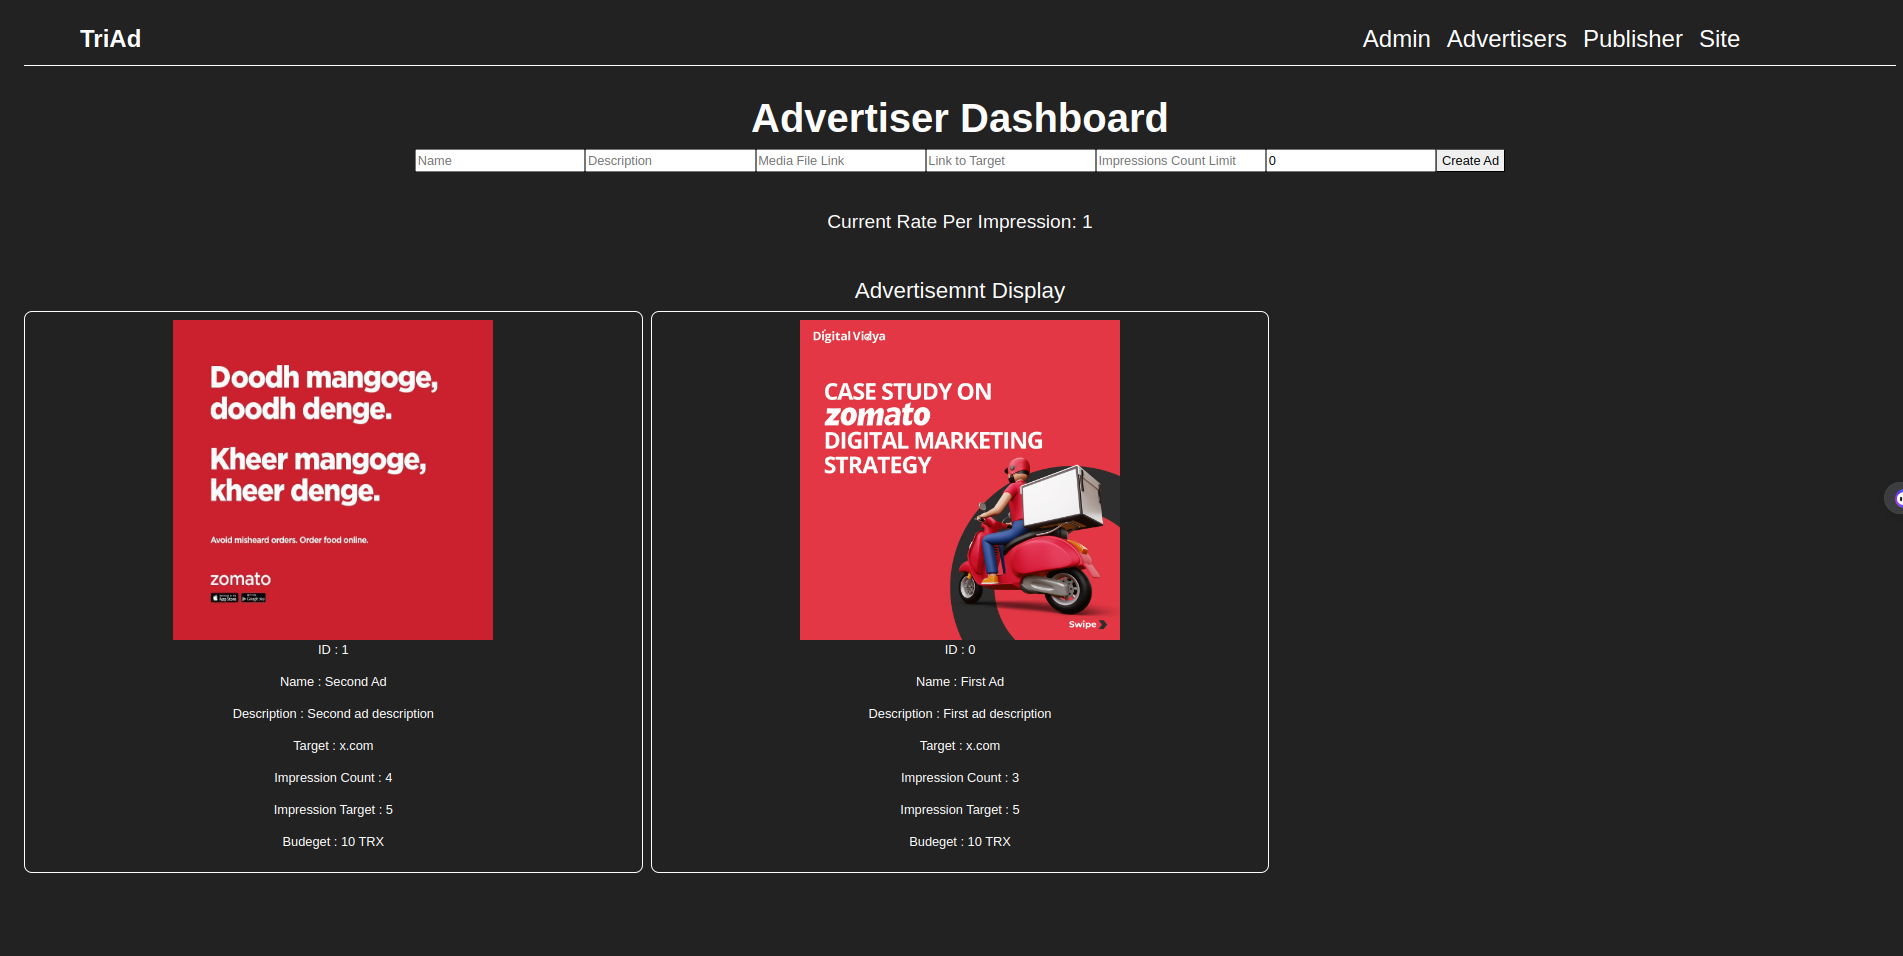The width and height of the screenshot is (1903, 956).
Task: Select 'Impression Count : 3' text
Action: point(960,778)
